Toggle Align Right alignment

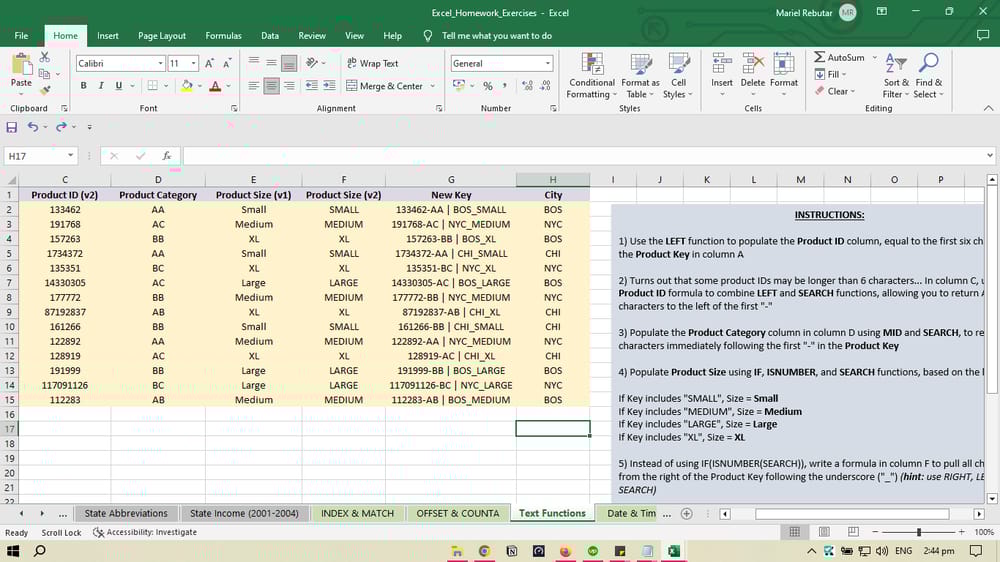(x=289, y=85)
